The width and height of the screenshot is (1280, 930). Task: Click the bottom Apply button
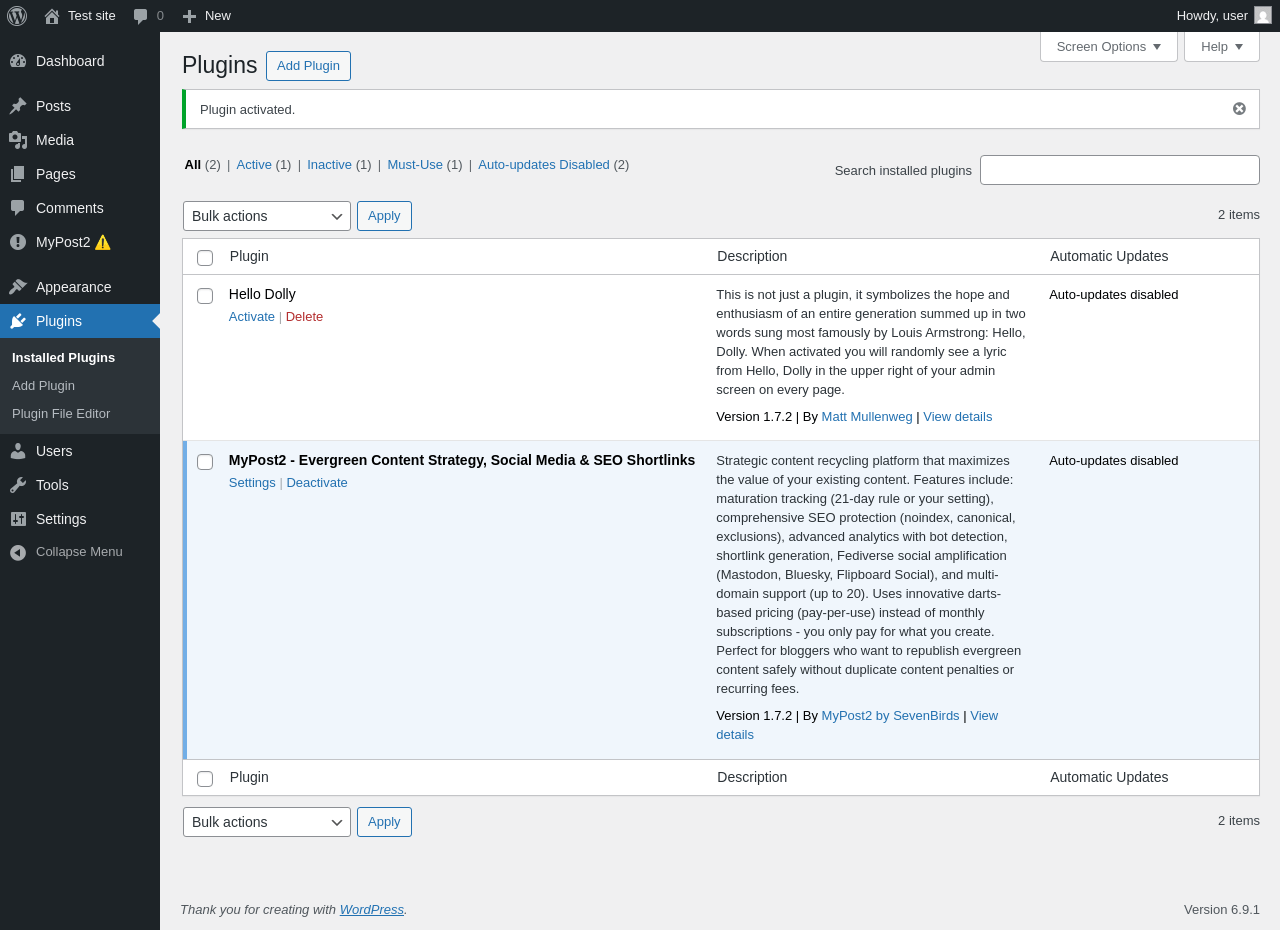[384, 822]
